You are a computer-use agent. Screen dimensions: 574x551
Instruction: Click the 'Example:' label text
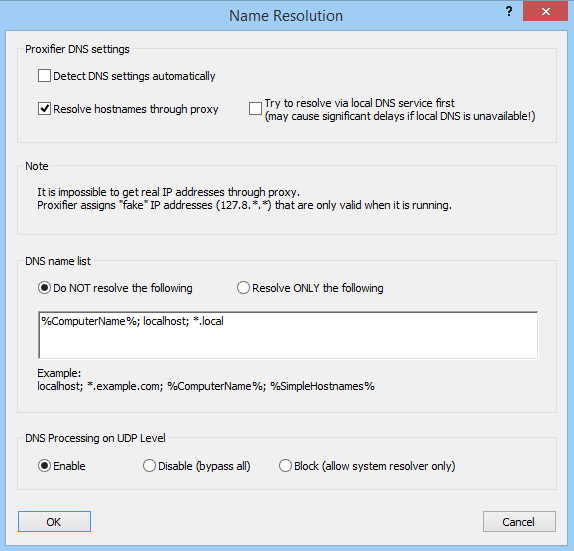[59, 373]
